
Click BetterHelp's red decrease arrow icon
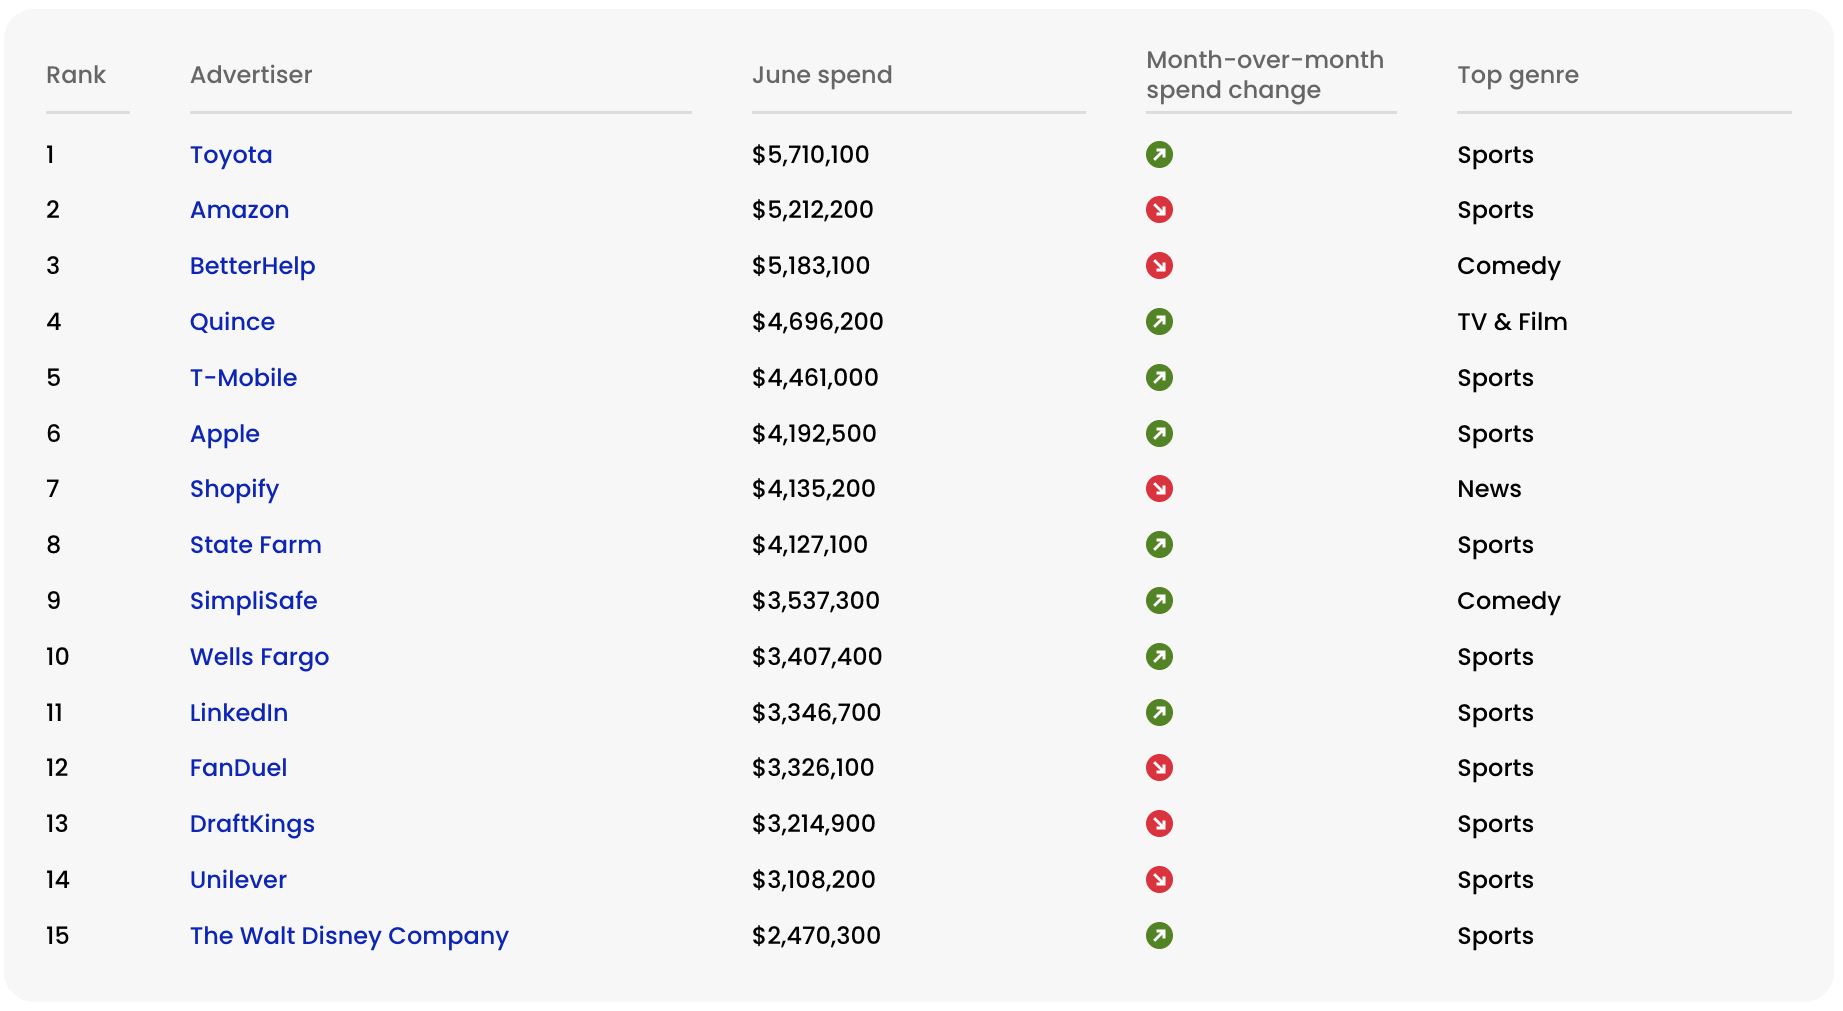pos(1159,266)
